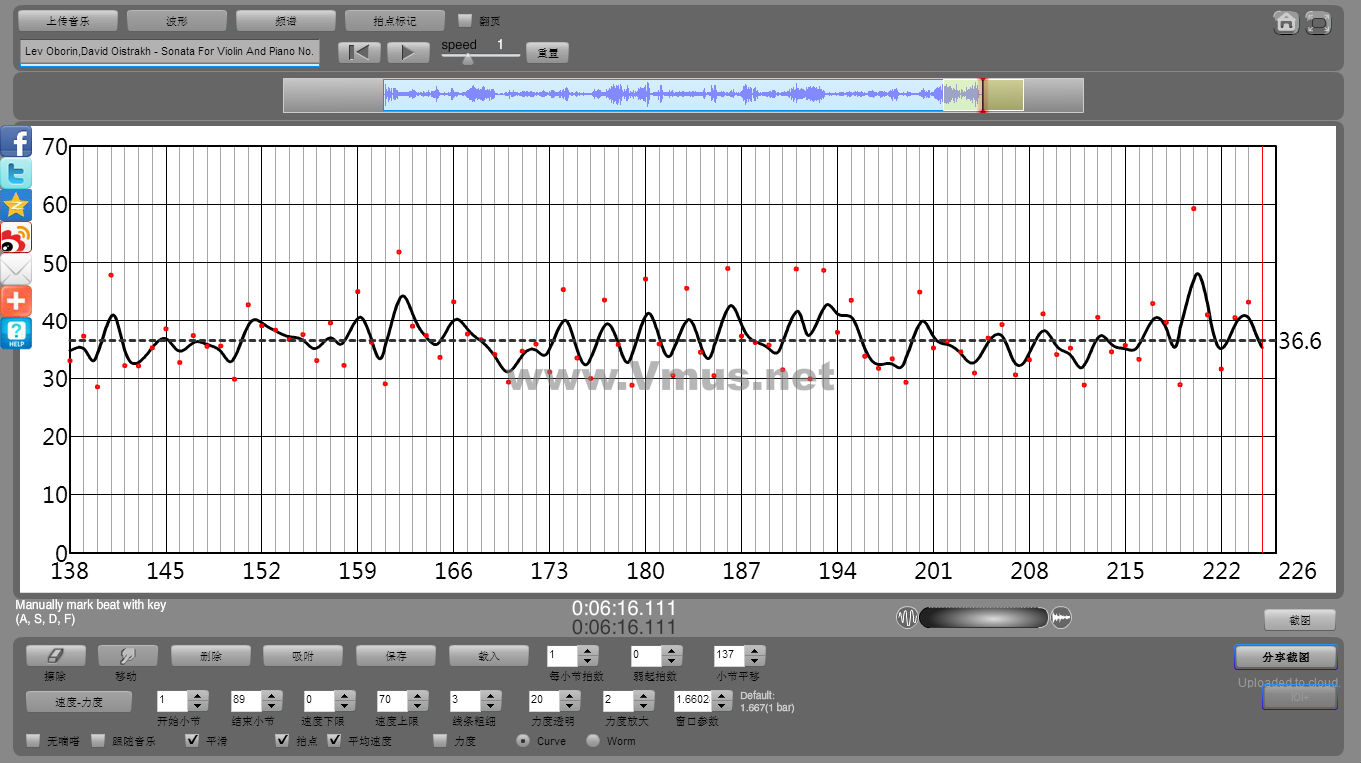This screenshot has height=763, width=1361.
Task: Select the Worm radio button
Action: click(593, 741)
